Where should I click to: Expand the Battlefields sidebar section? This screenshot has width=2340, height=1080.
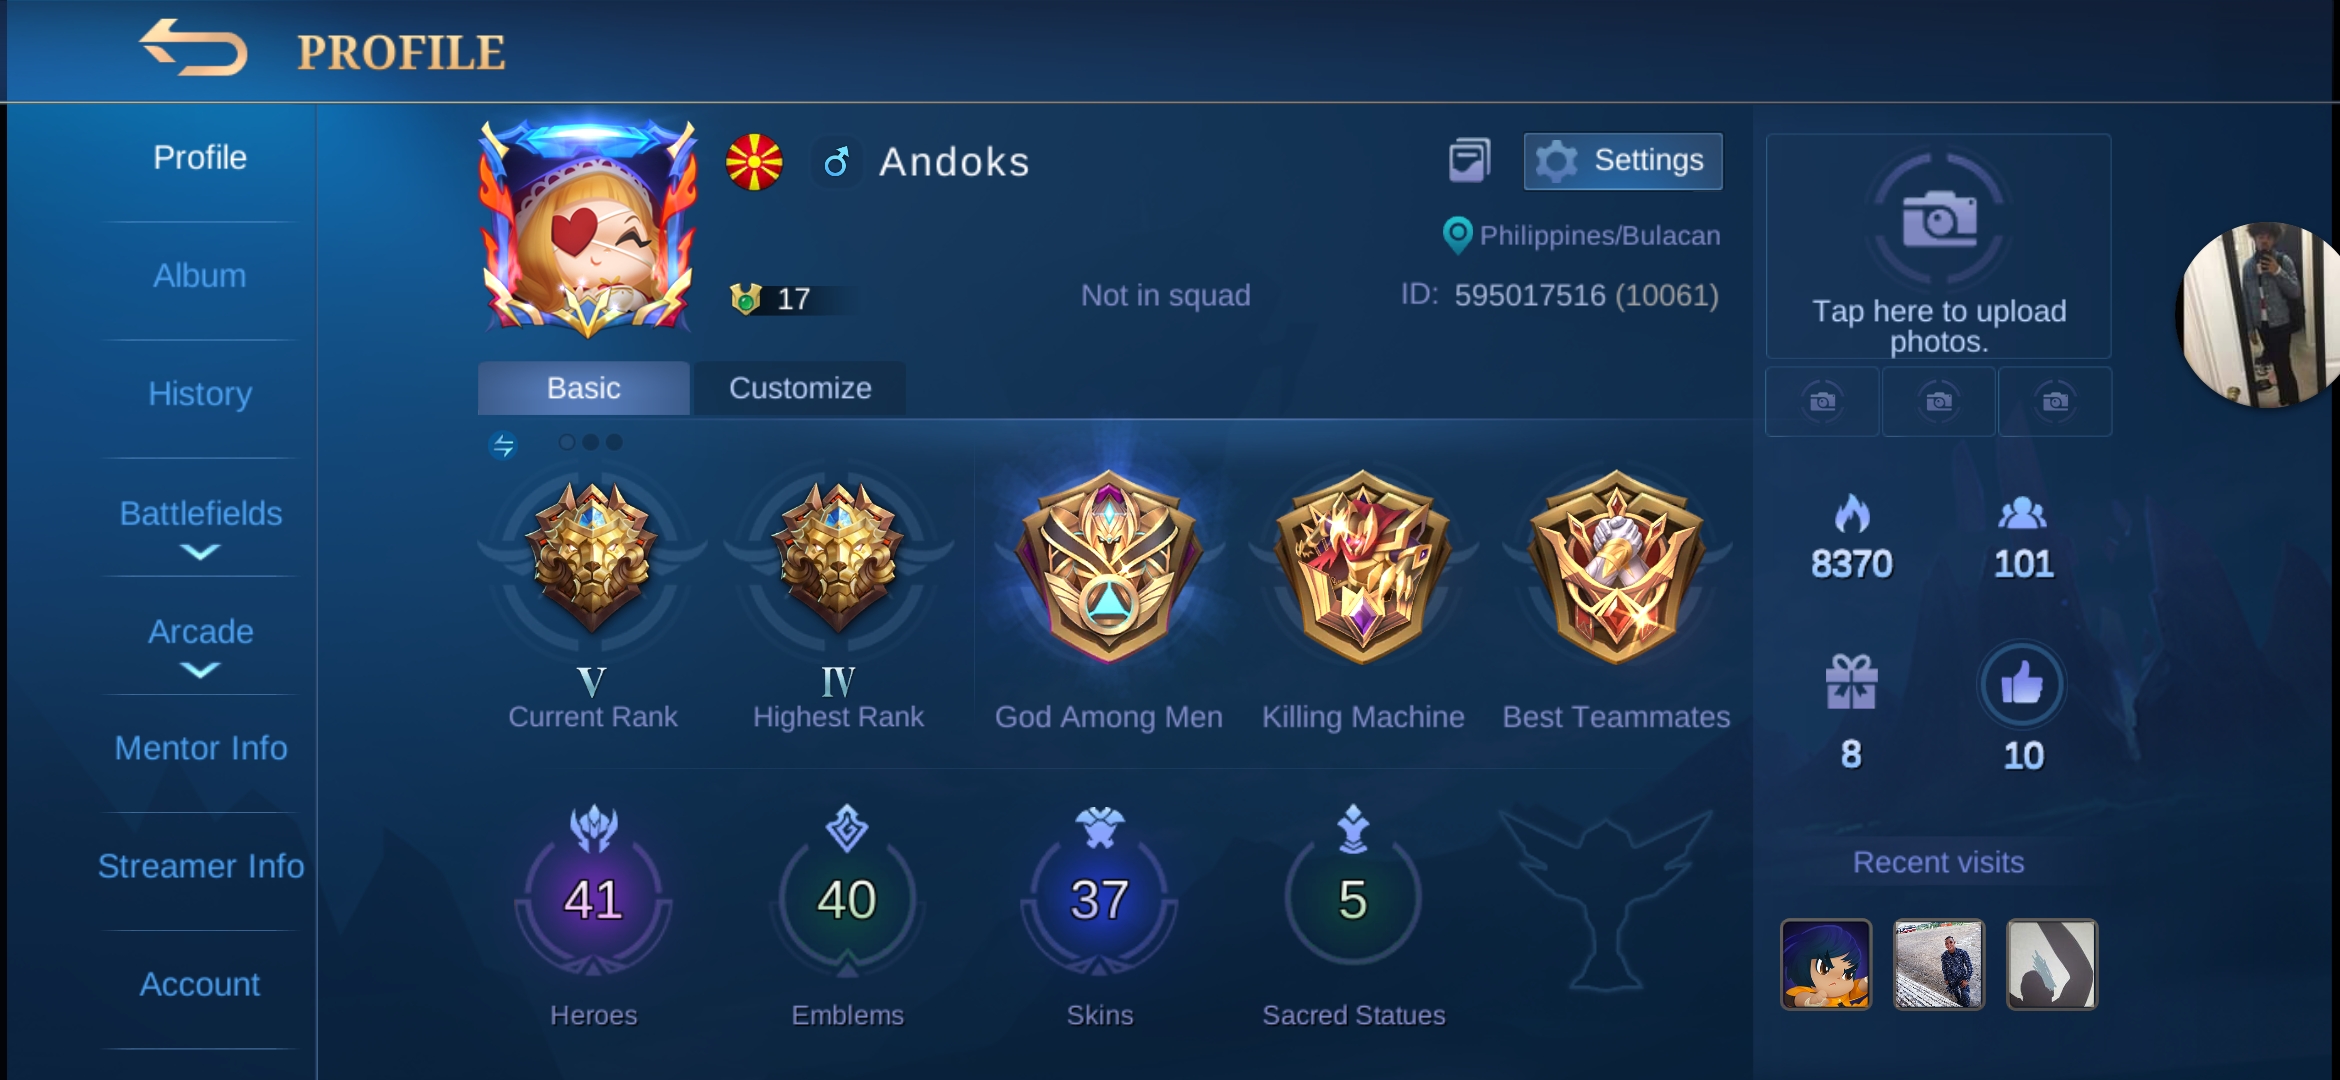tap(200, 528)
